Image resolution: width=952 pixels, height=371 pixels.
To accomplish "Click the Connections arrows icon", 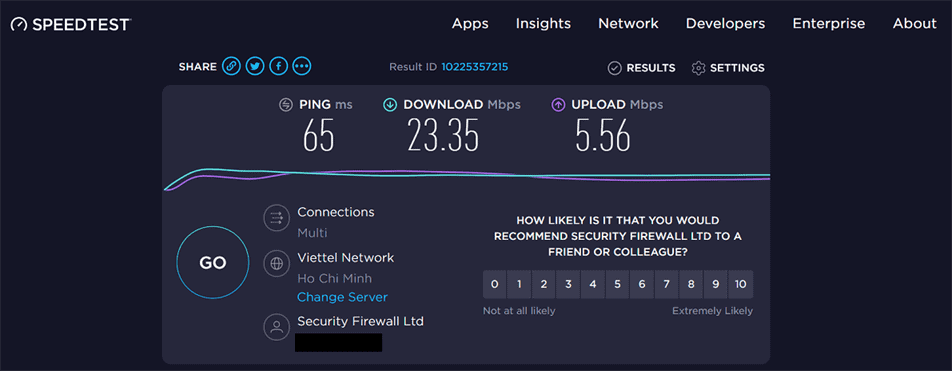I will pyautogui.click(x=277, y=218).
